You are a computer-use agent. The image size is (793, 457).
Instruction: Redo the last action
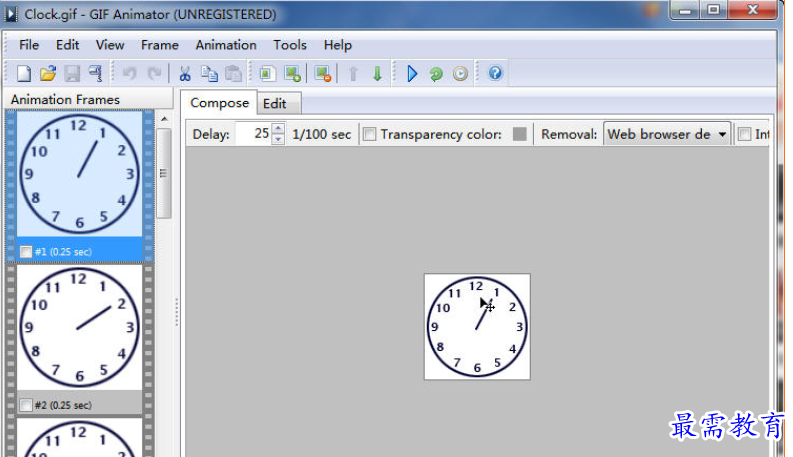coord(154,74)
